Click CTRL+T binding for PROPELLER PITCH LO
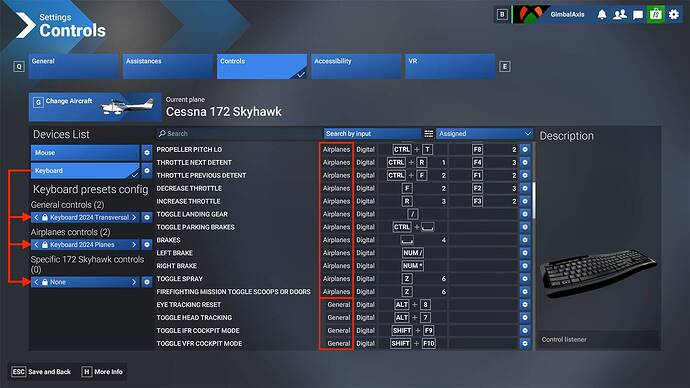Image resolution: width=690 pixels, height=388 pixels. pos(412,150)
